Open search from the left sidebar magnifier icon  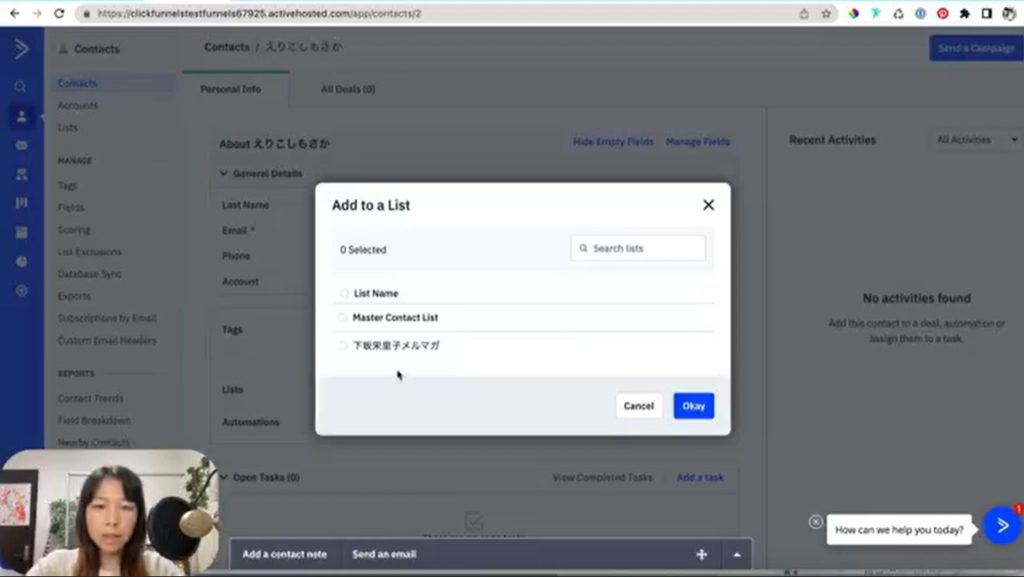pyautogui.click(x=21, y=87)
